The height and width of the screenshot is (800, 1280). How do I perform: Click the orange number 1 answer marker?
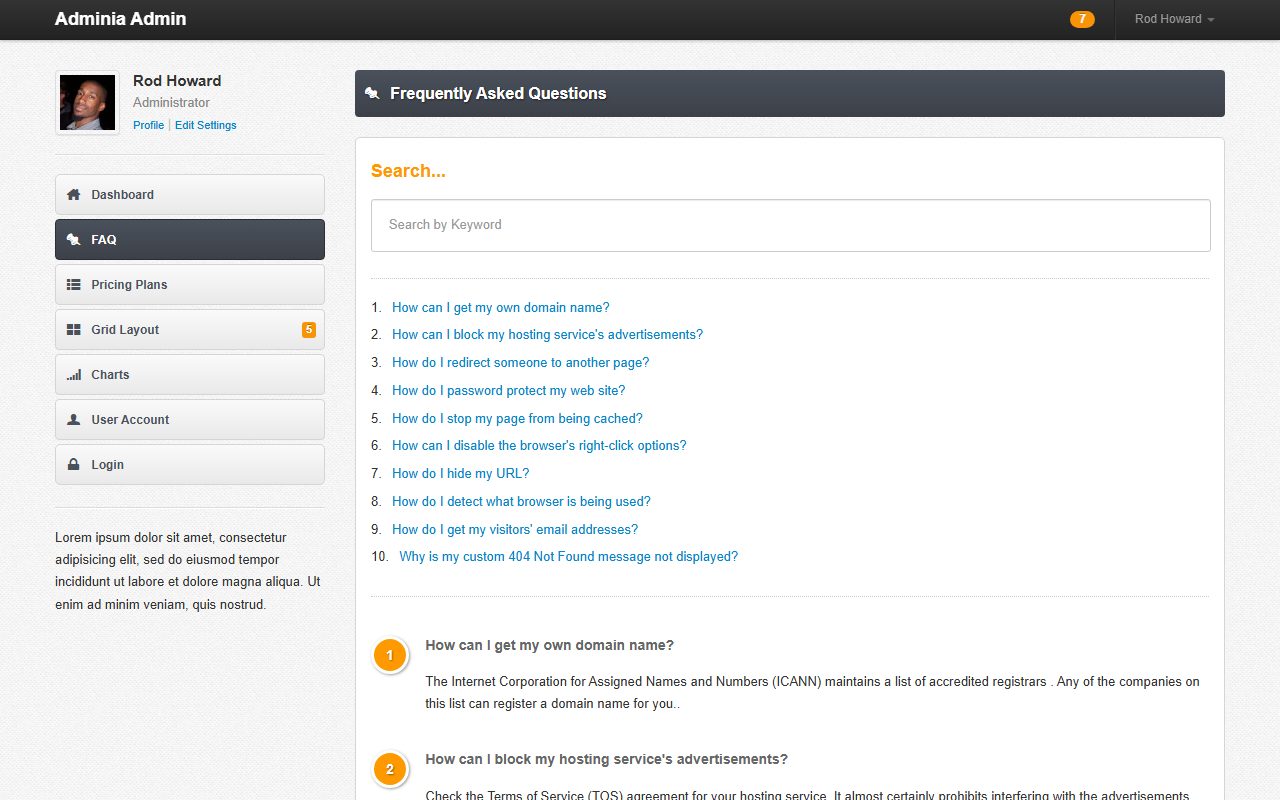click(390, 657)
